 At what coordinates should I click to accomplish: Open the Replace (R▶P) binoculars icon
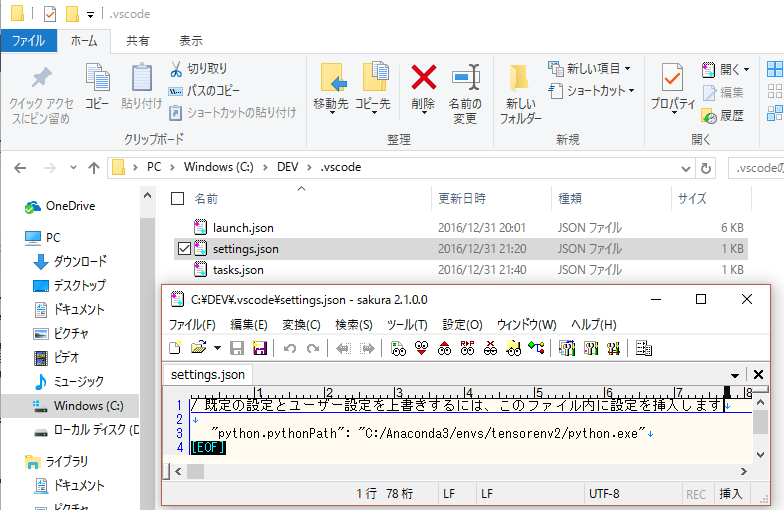[468, 348]
